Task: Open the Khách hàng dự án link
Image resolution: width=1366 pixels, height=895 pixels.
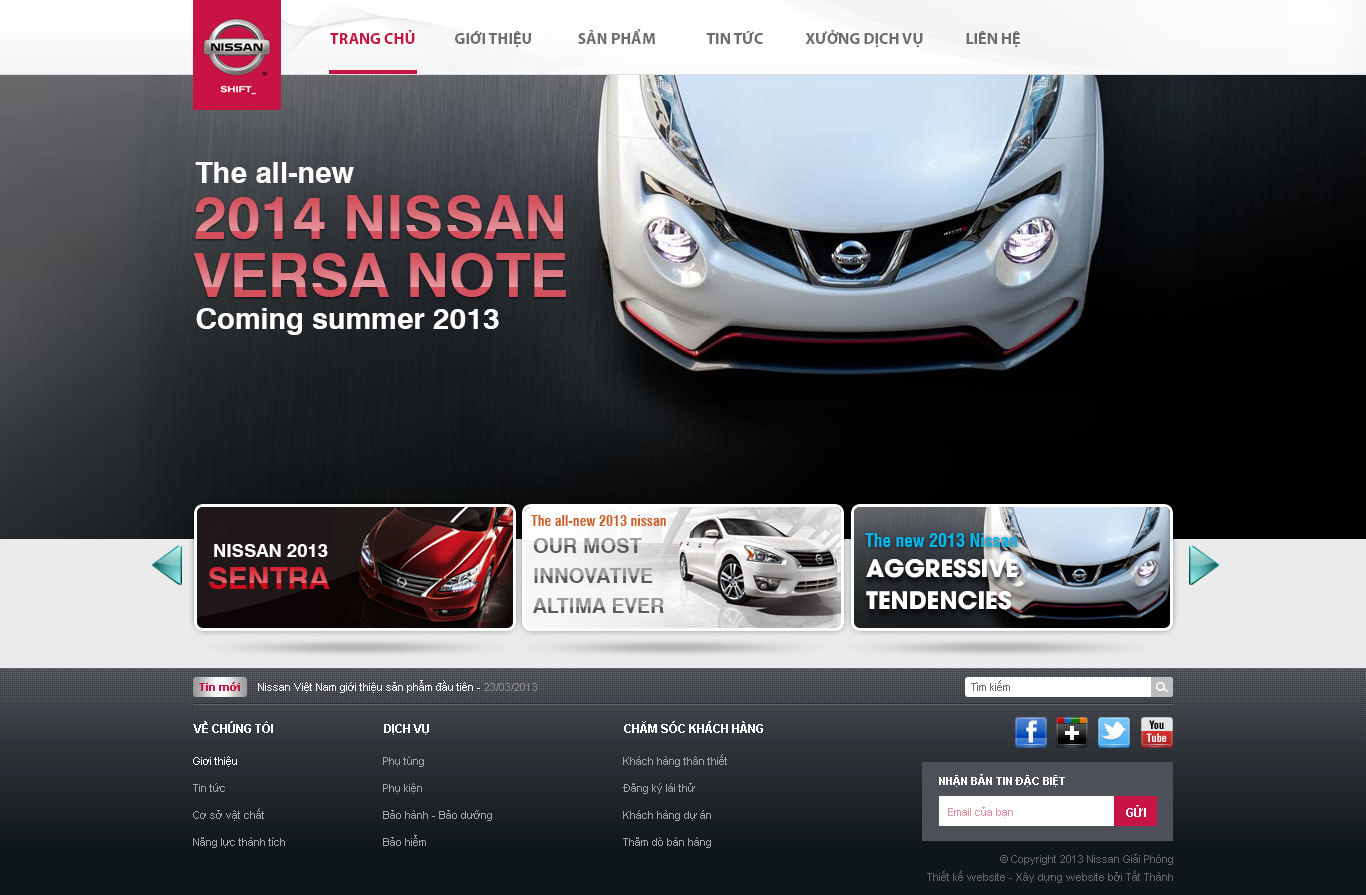Action: 667,815
